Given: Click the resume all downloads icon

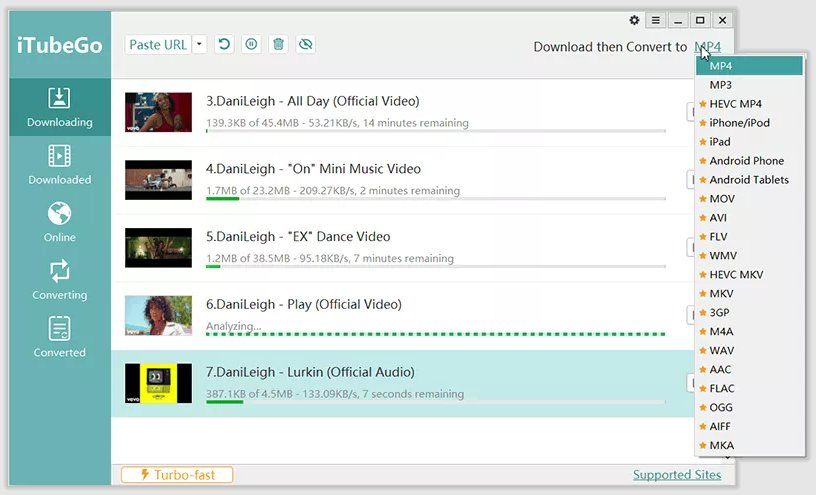Looking at the screenshot, I should click(x=224, y=44).
